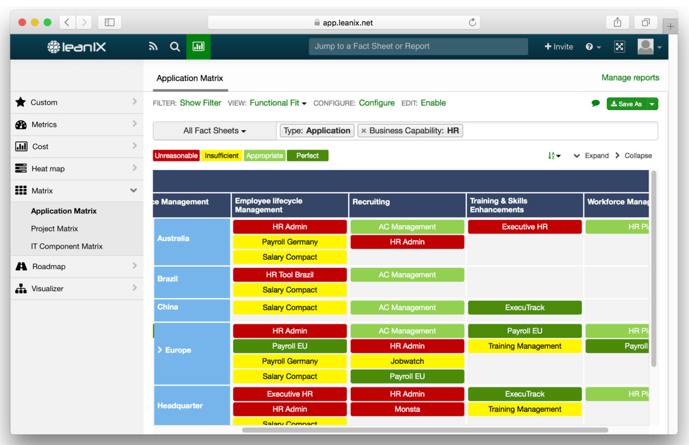Click the Safari address bar
The height and width of the screenshot is (445, 689).
coord(344,22)
